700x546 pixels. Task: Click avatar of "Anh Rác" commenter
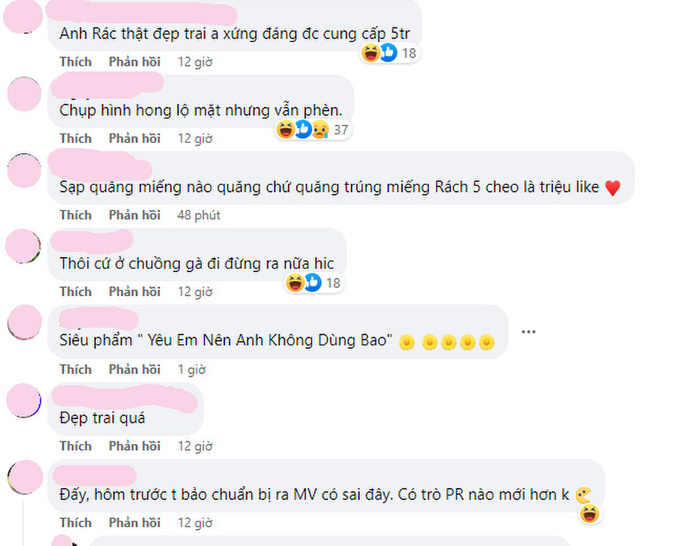click(x=23, y=16)
